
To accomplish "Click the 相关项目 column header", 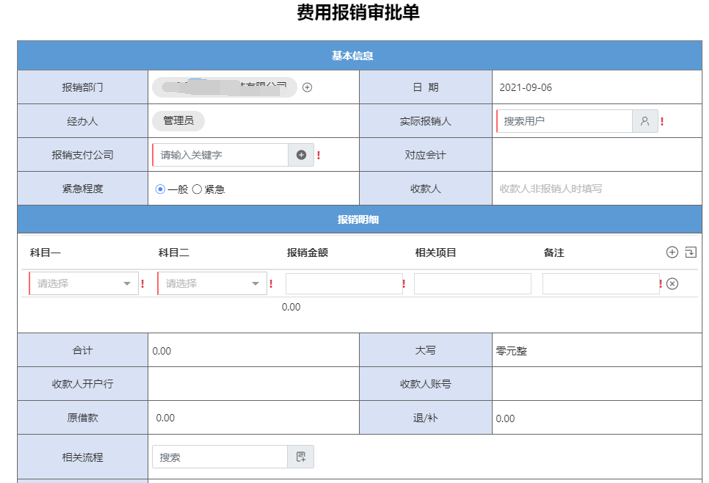I will [x=436, y=253].
